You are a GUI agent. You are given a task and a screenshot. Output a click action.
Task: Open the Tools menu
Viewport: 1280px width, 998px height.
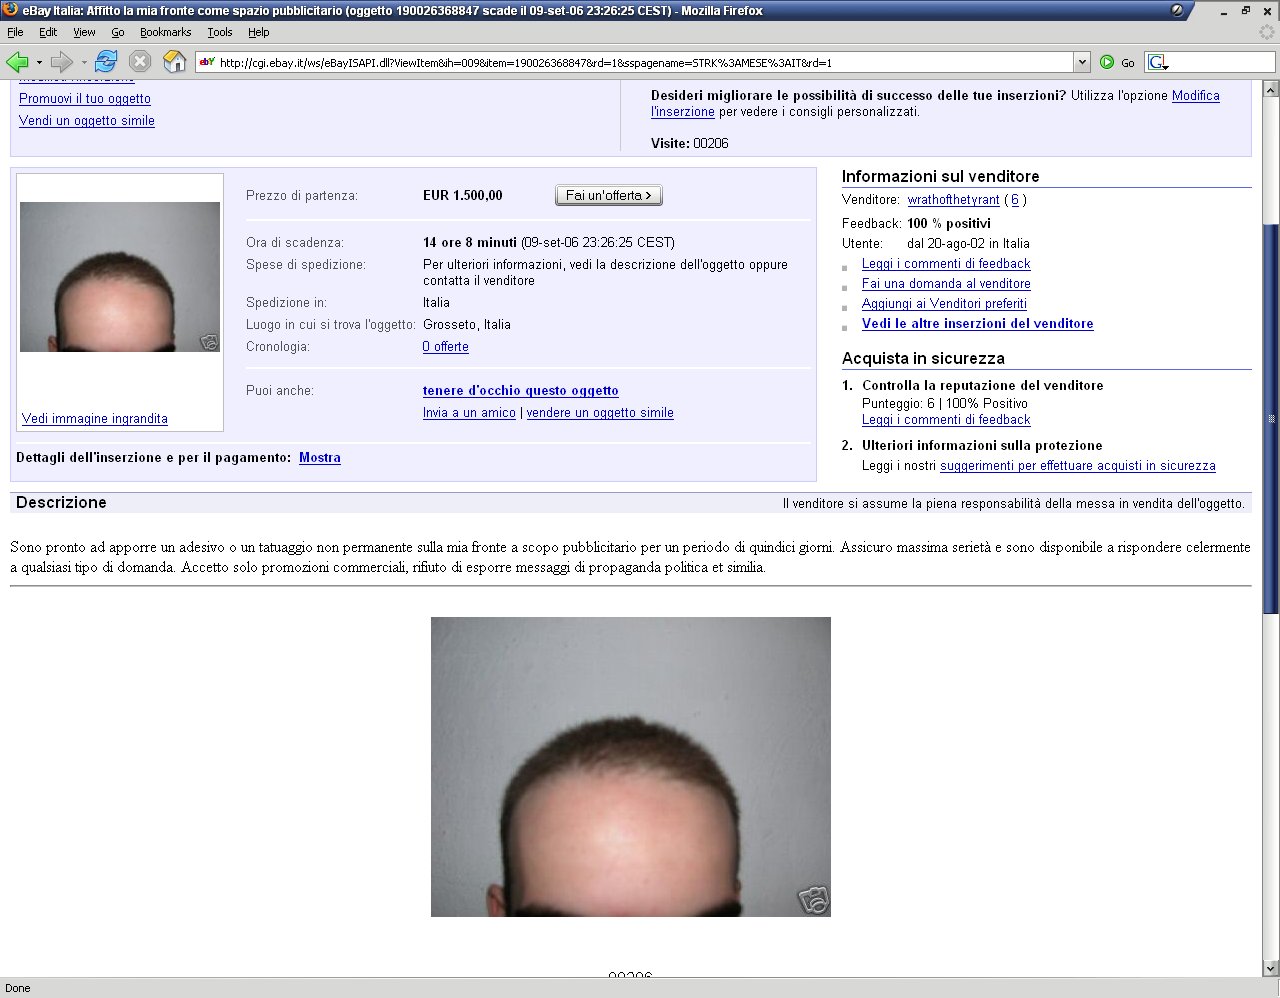click(220, 32)
